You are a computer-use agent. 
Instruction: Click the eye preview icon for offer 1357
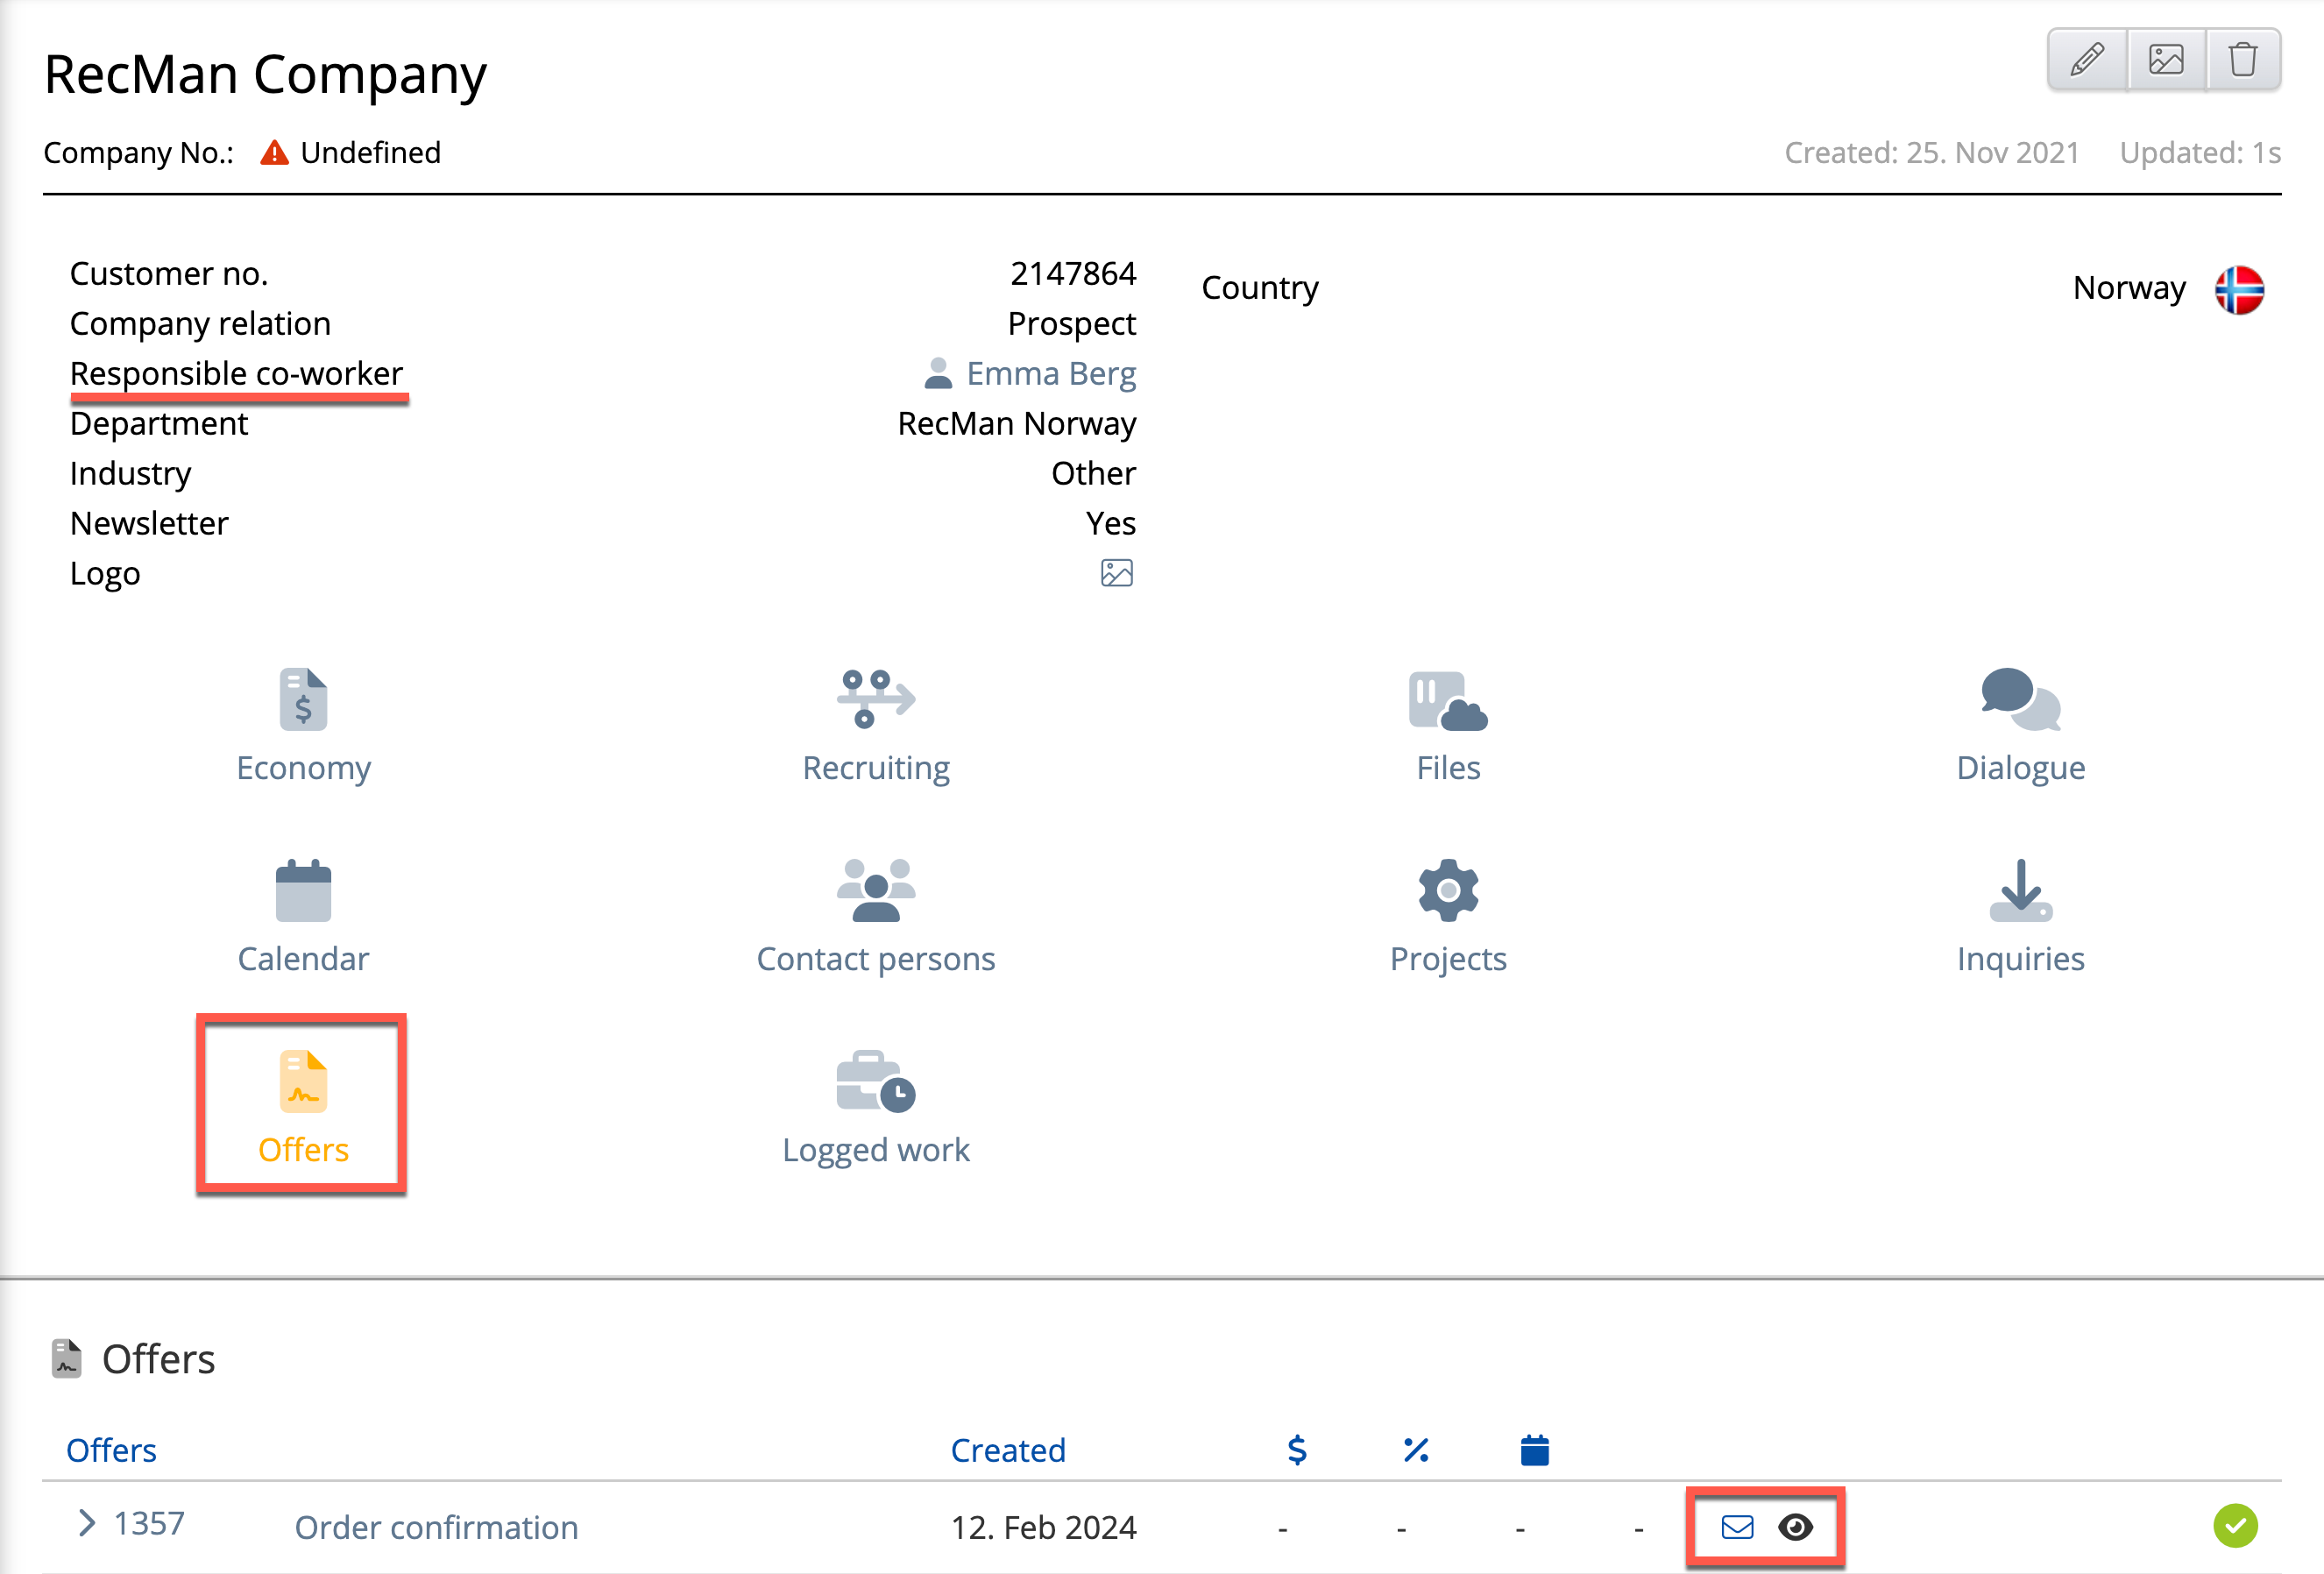(1795, 1527)
